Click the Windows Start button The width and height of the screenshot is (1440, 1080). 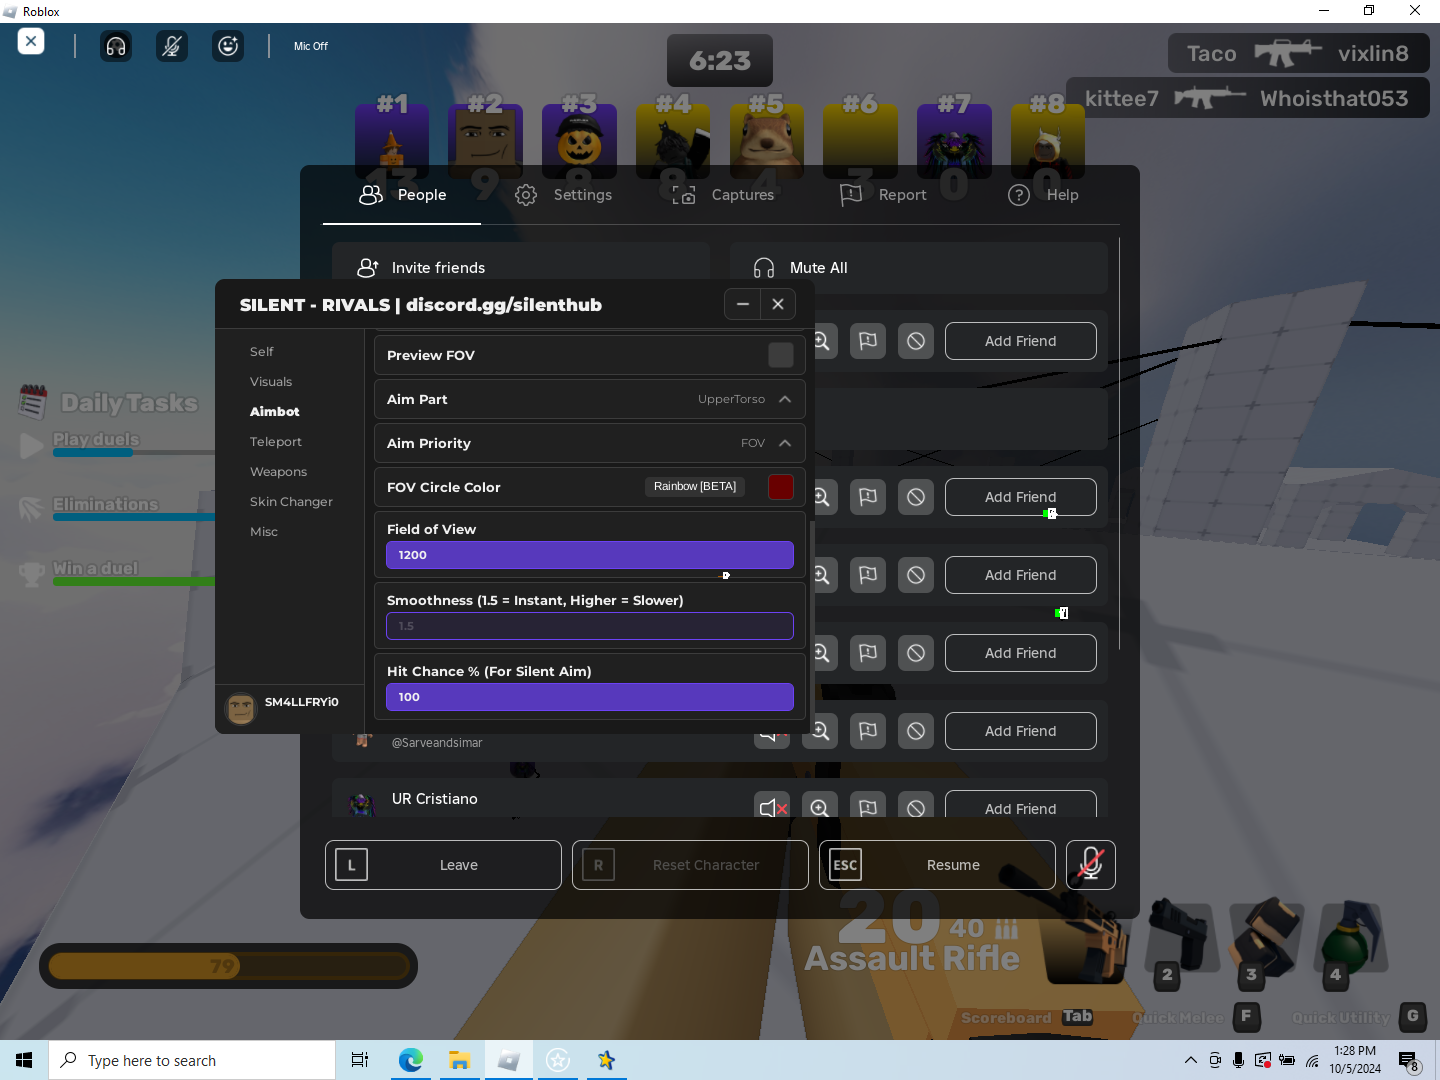(24, 1060)
